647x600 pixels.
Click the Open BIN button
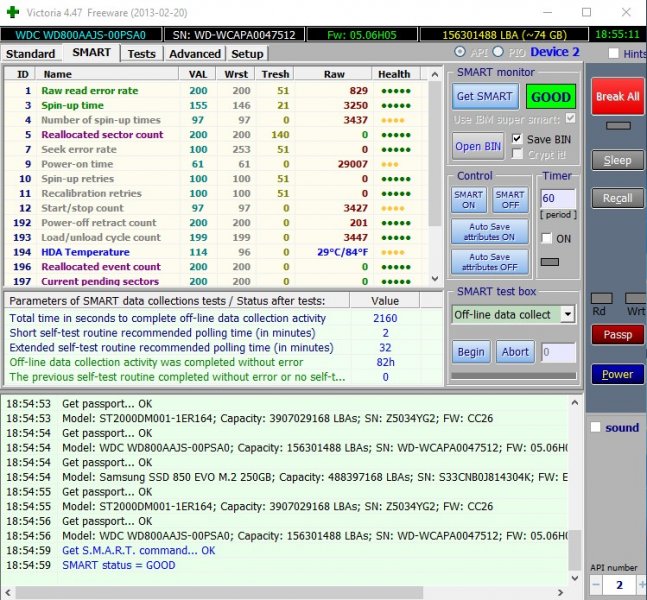tap(478, 146)
